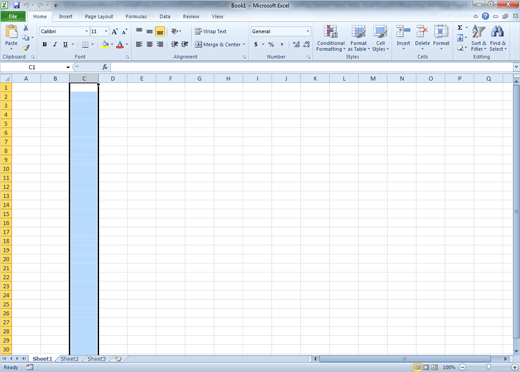520x372 pixels.
Task: Open text Orientation options
Action: point(175,31)
